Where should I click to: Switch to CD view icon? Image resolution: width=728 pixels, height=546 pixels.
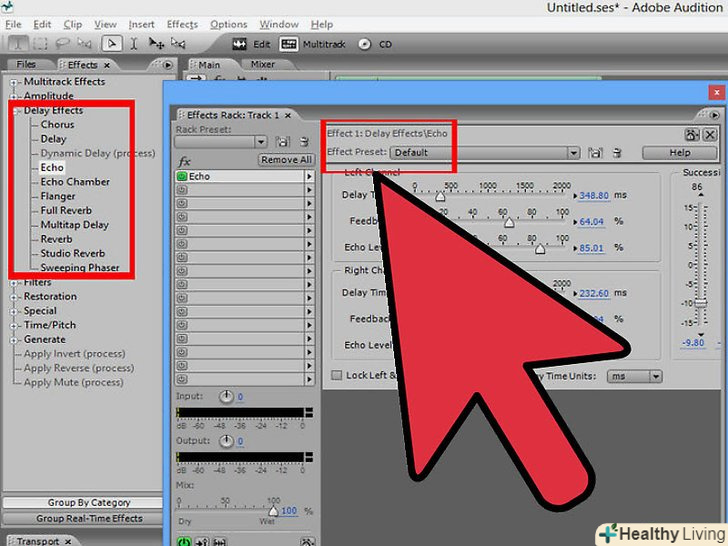pos(365,45)
